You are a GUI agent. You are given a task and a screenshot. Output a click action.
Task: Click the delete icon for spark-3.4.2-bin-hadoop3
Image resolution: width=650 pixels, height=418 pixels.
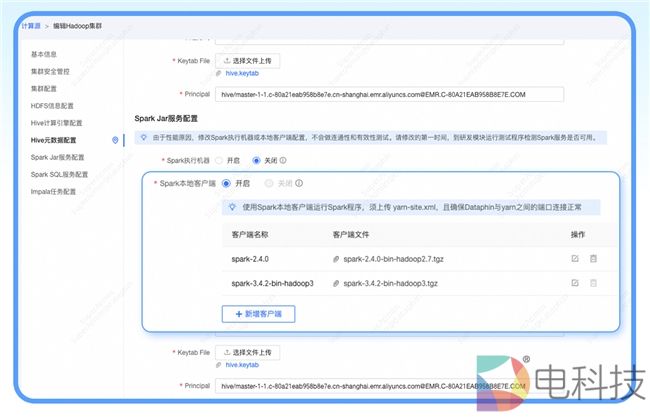pos(593,283)
